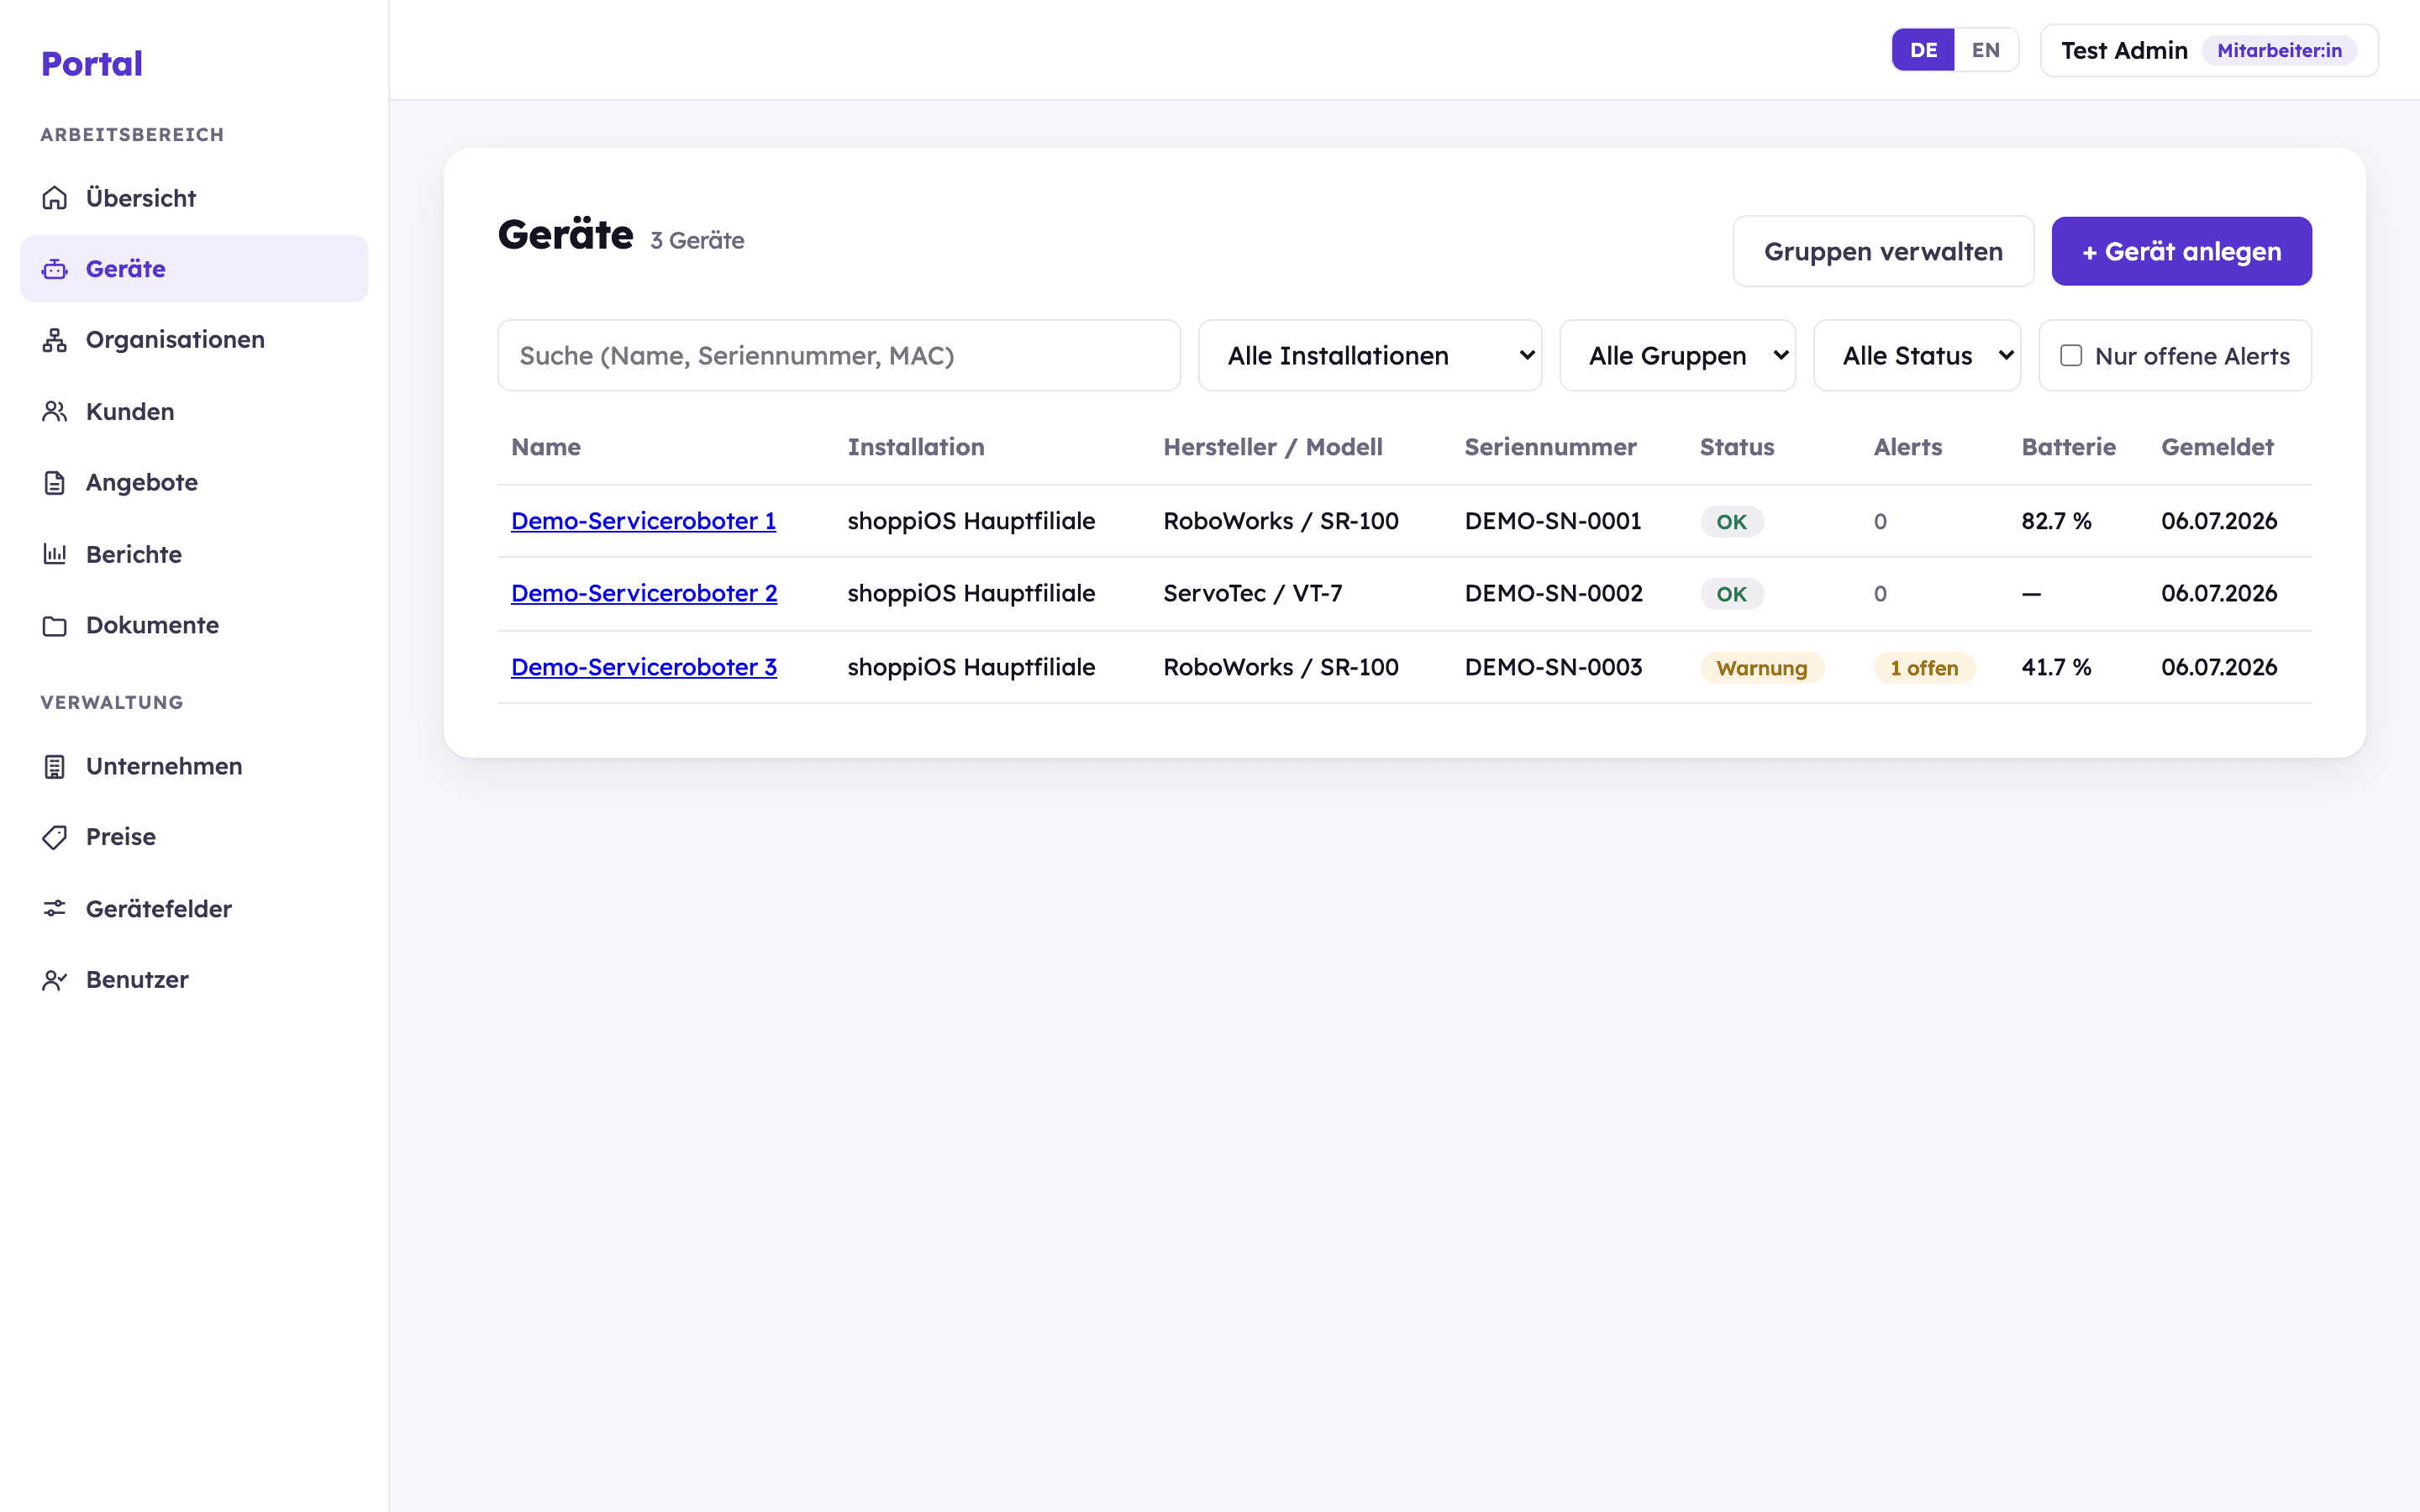Image resolution: width=2420 pixels, height=1512 pixels.
Task: Click the Hersteller / Modell column header
Action: pos(1273,447)
